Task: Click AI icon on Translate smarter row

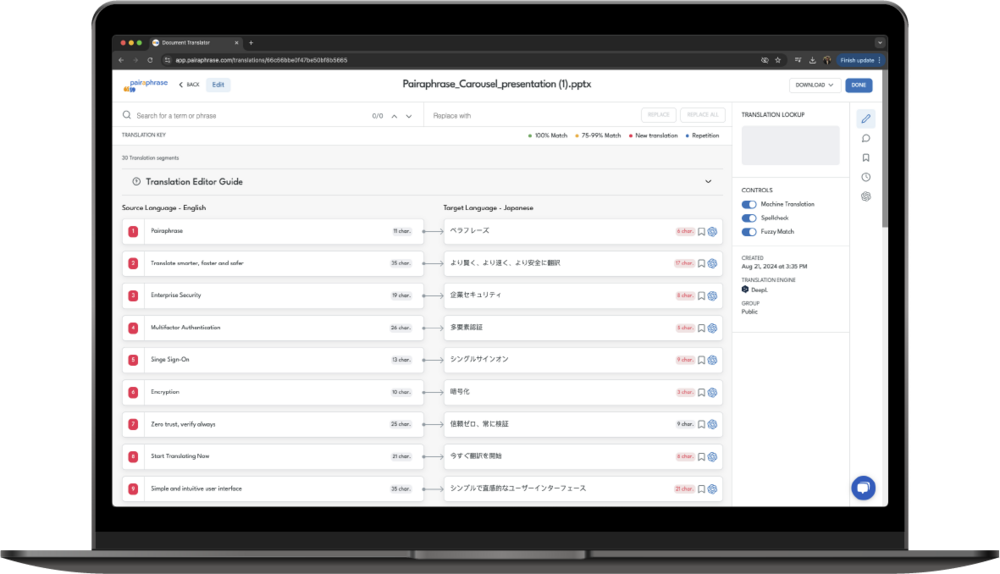Action: click(712, 263)
